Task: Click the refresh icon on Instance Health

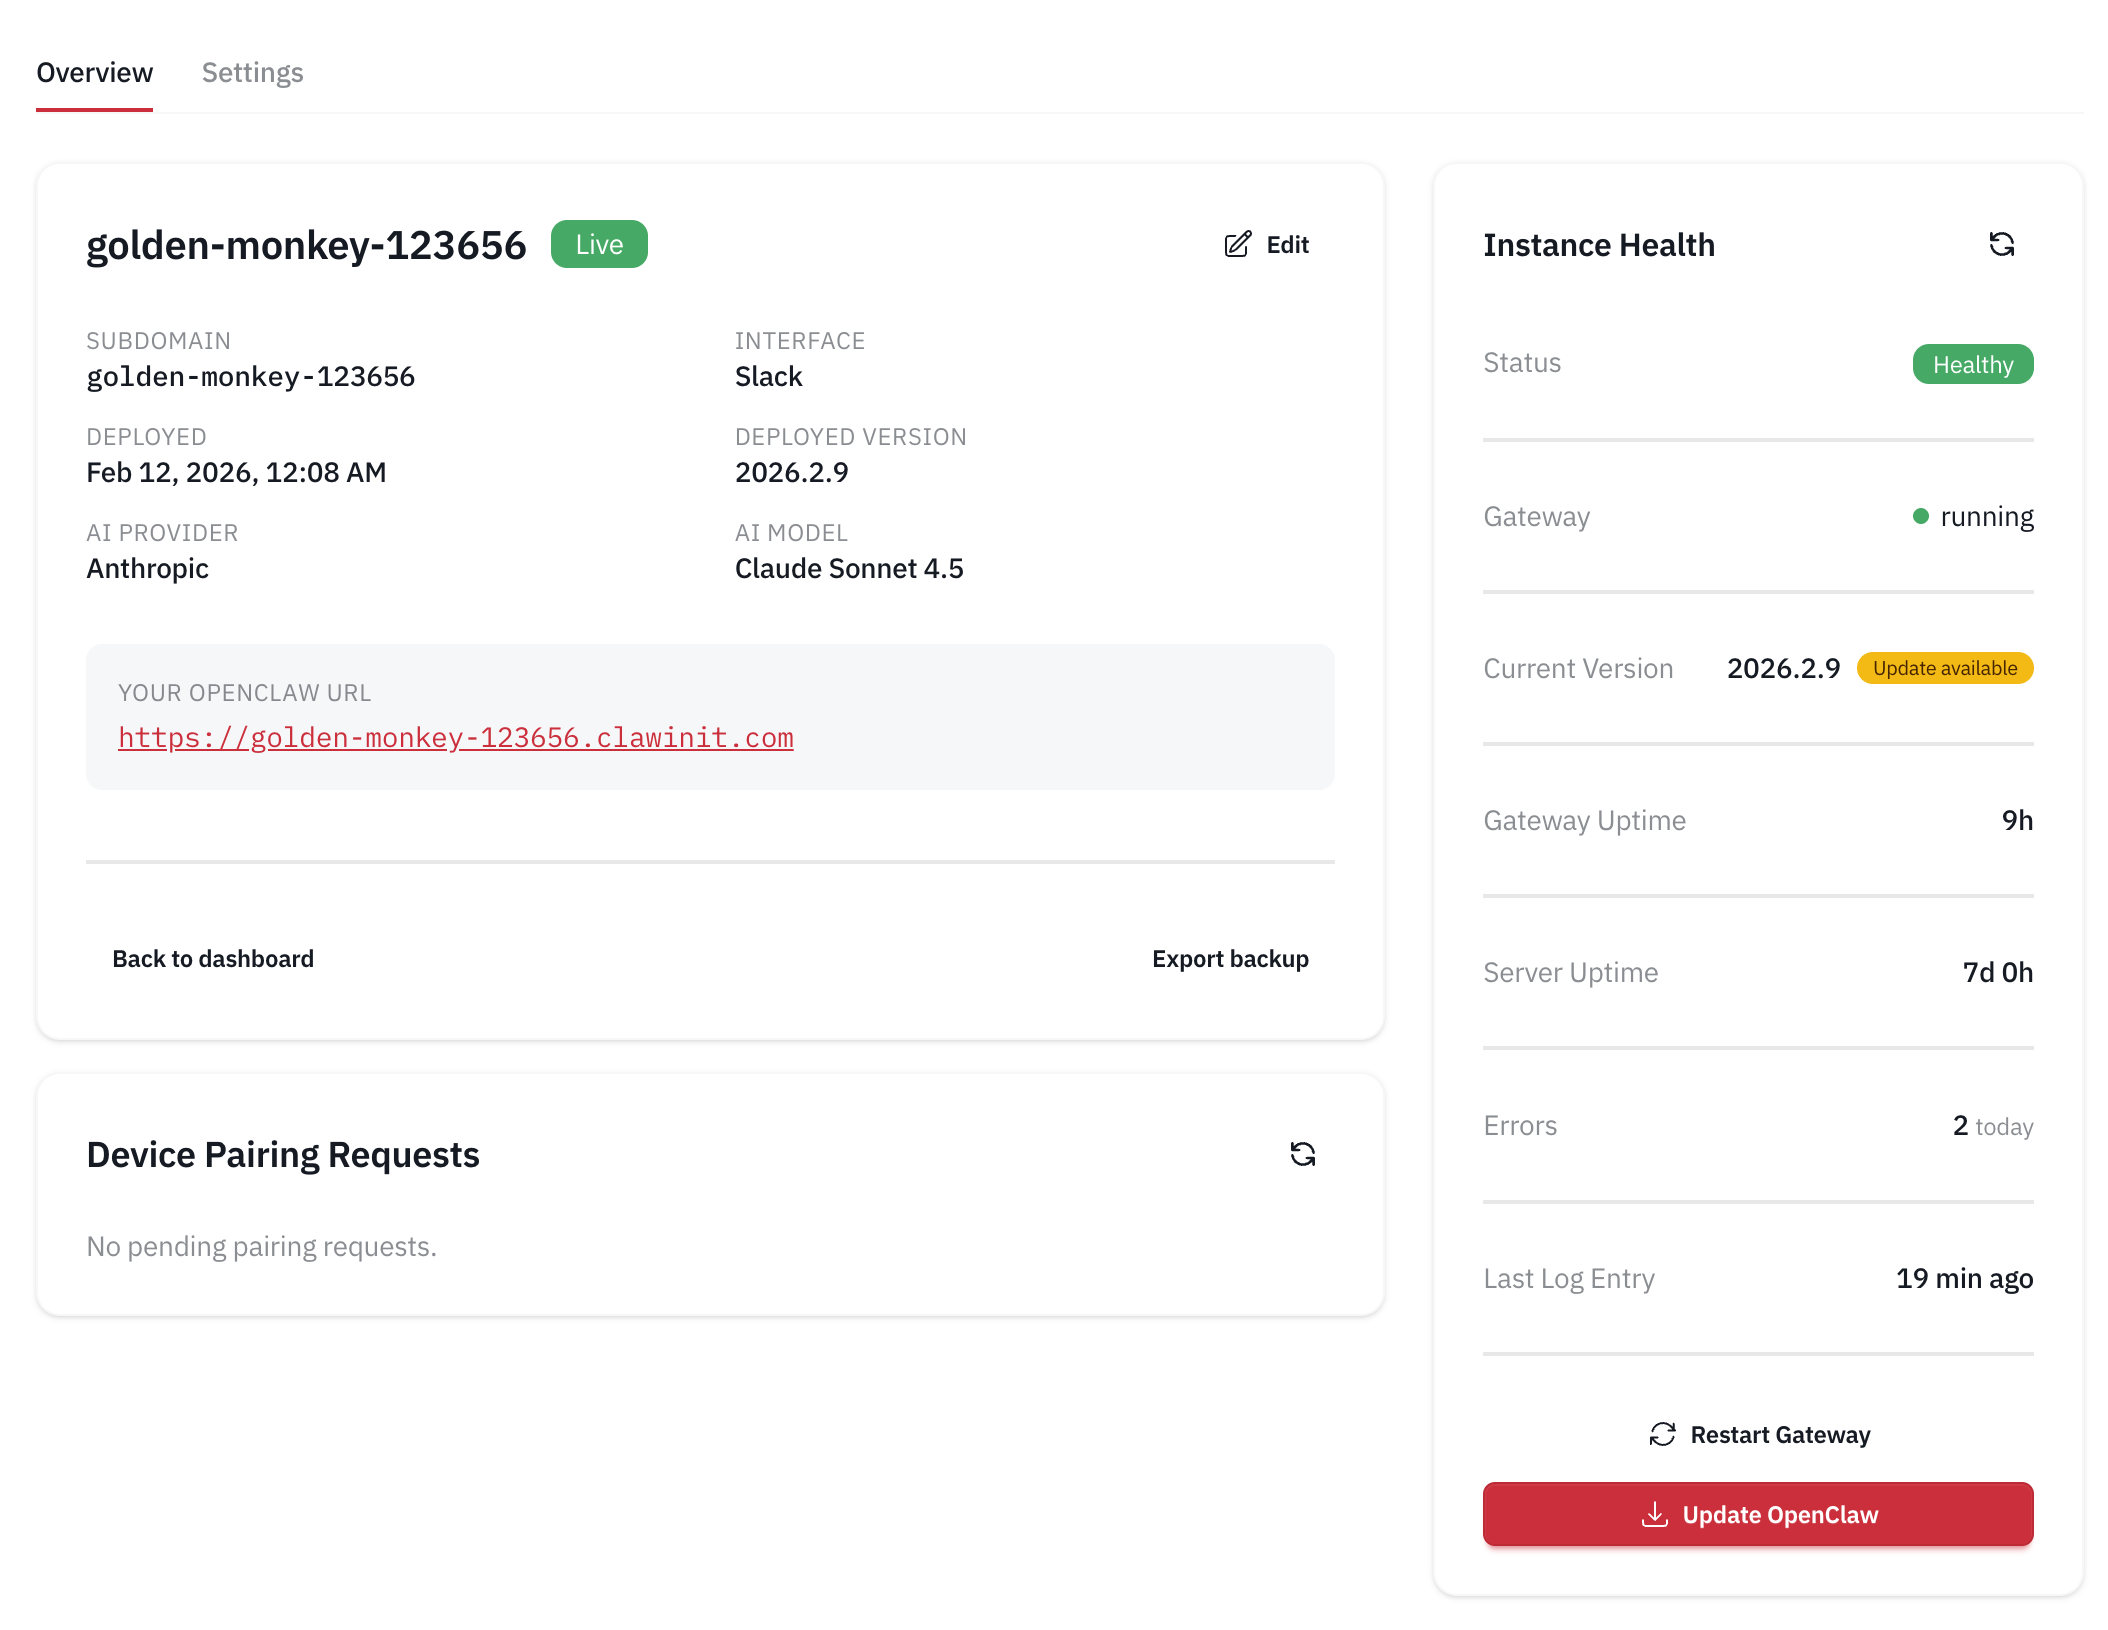Action: tap(2001, 244)
